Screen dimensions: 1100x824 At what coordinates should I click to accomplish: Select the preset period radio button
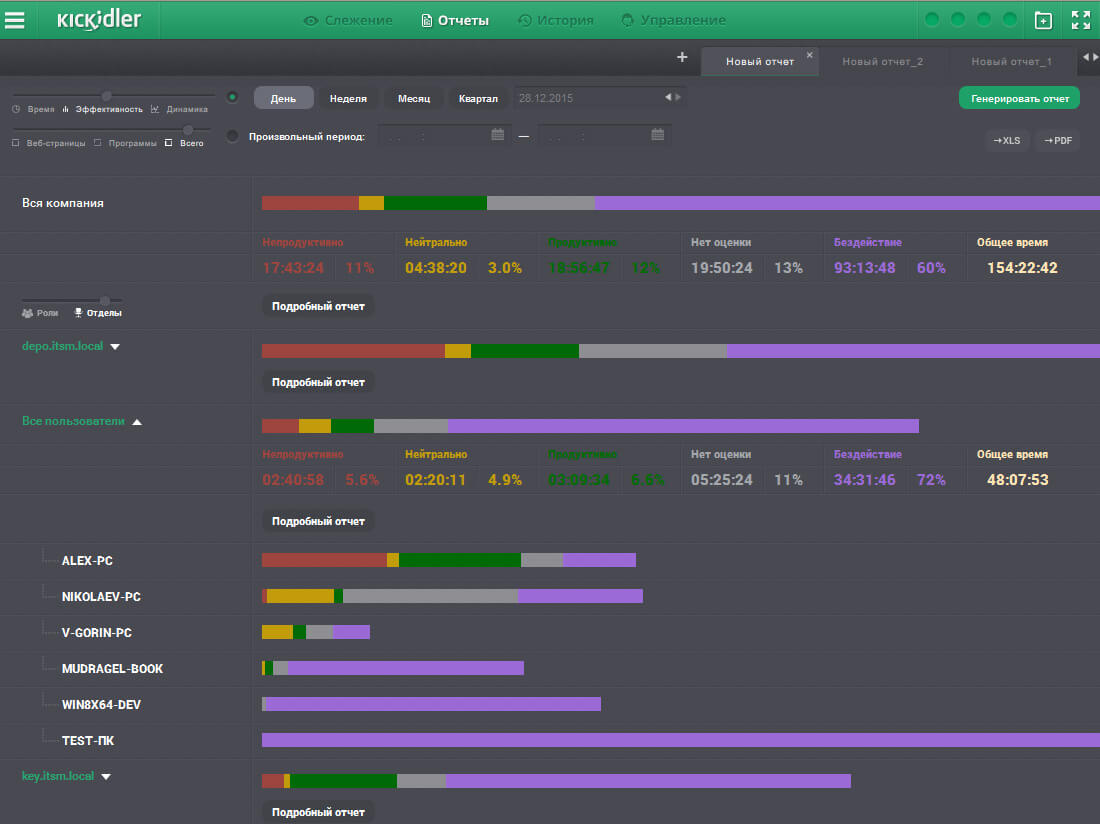(x=233, y=97)
